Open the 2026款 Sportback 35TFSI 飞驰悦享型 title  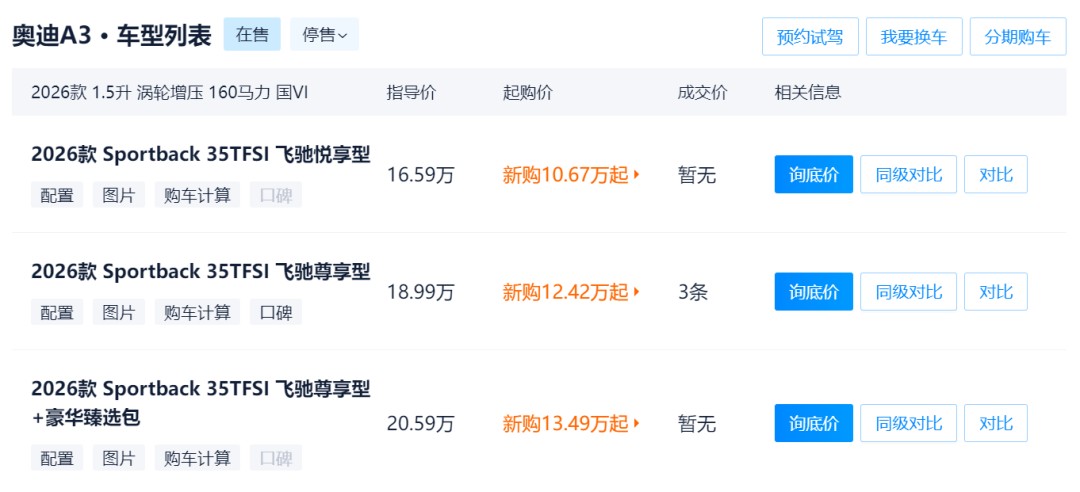click(200, 155)
